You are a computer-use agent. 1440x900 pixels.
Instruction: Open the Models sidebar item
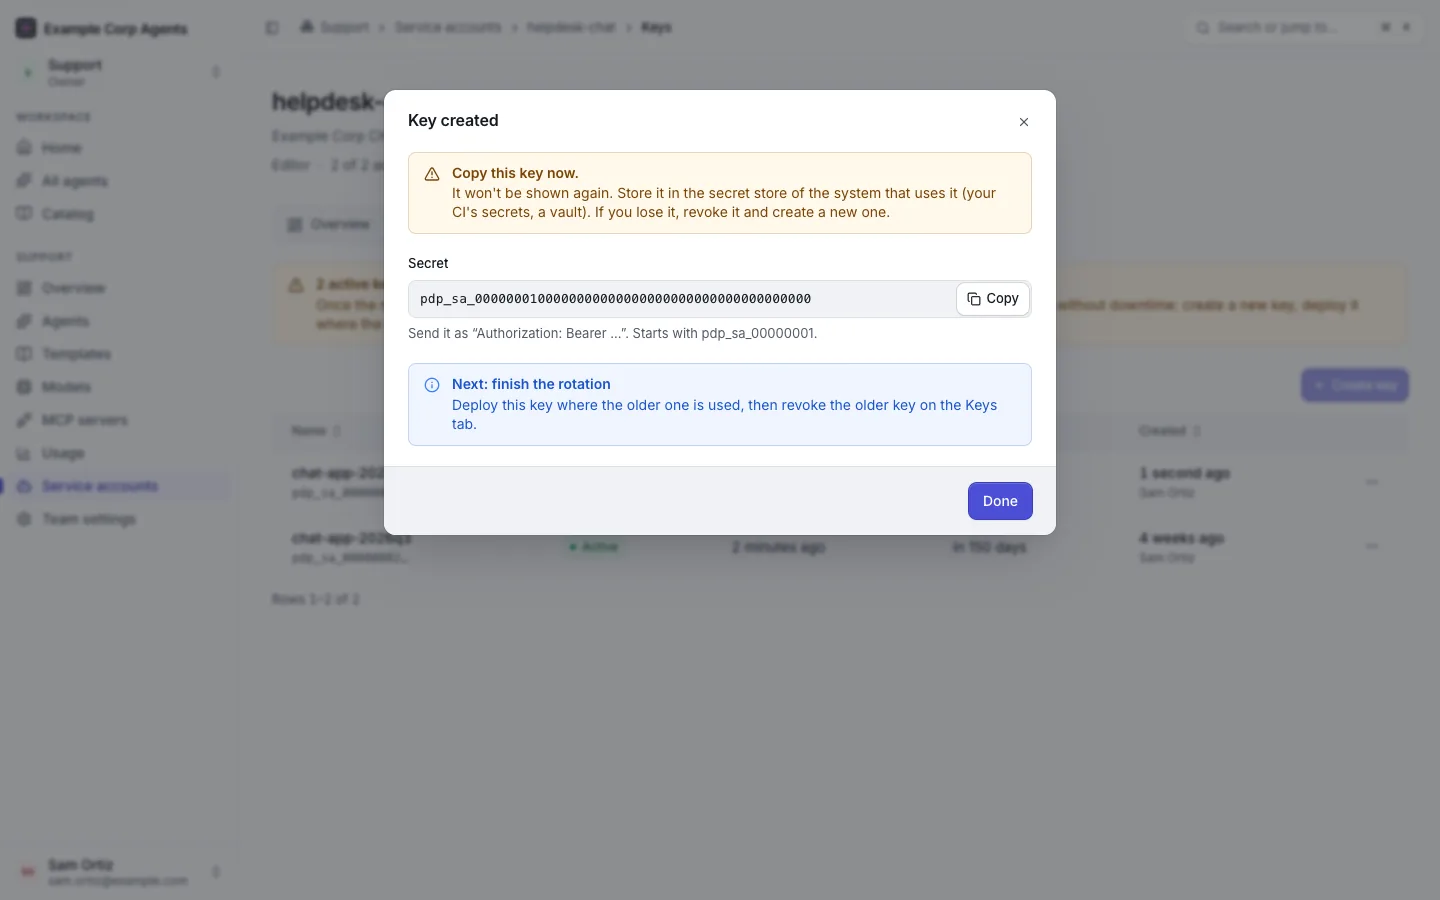coord(120,387)
